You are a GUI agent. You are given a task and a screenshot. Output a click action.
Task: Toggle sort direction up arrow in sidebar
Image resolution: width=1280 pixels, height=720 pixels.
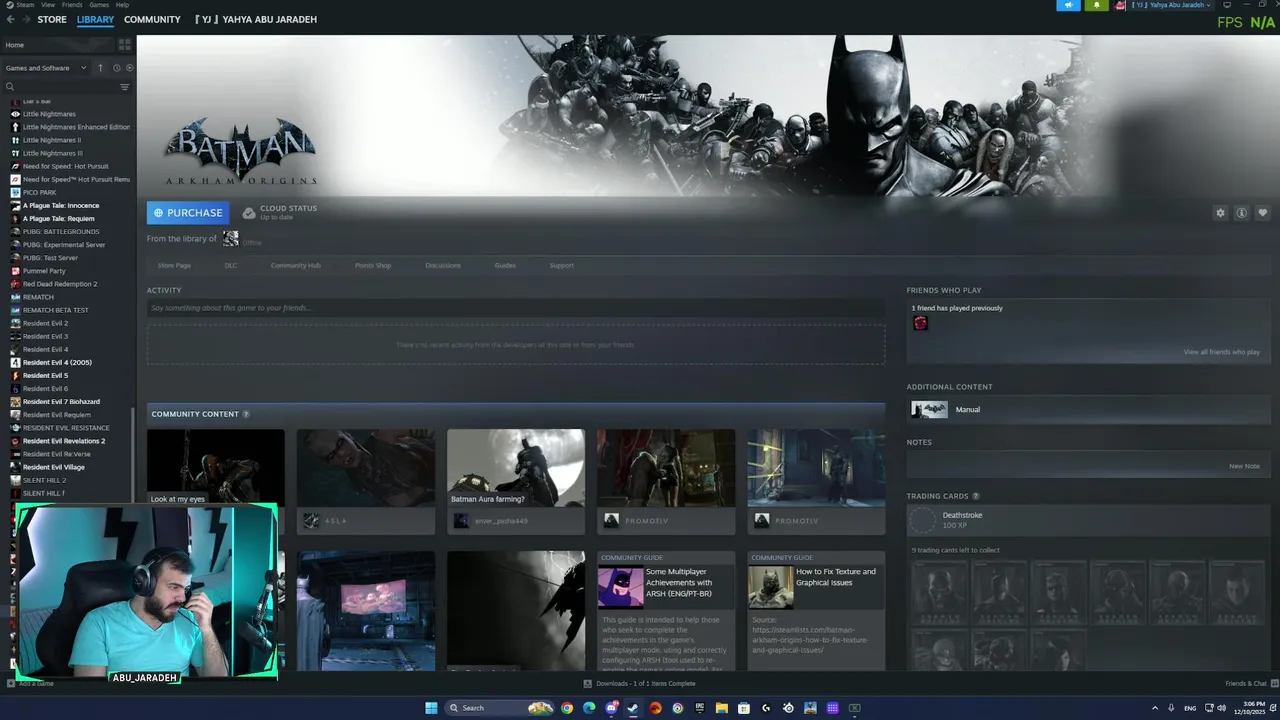pyautogui.click(x=100, y=68)
